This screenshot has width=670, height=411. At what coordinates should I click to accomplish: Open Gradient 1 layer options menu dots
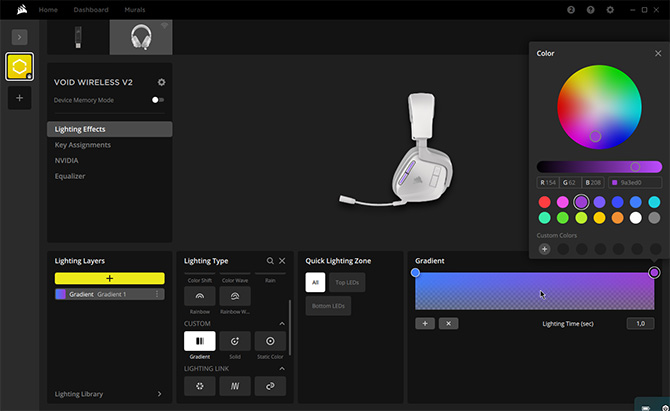pos(157,294)
